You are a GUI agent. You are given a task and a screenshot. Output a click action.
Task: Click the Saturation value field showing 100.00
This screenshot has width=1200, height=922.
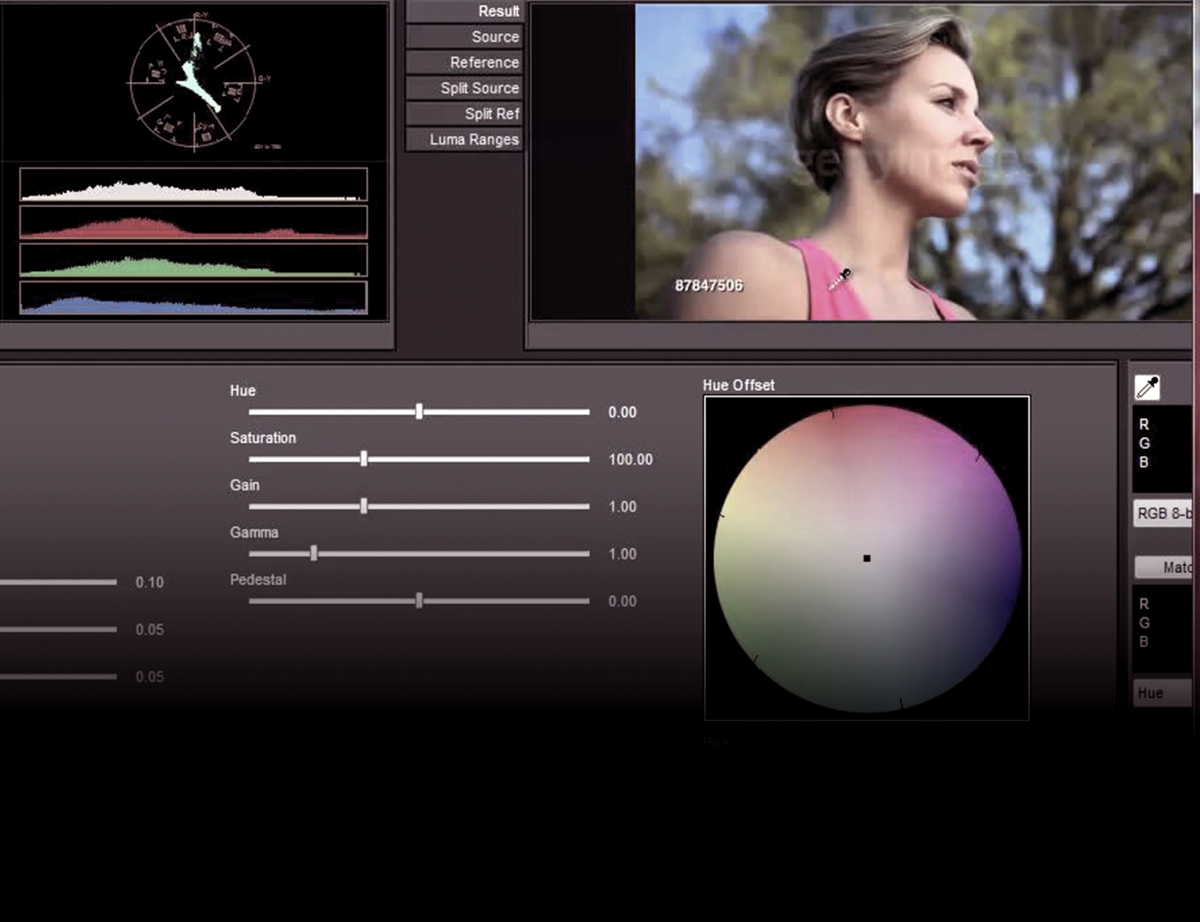(630, 460)
